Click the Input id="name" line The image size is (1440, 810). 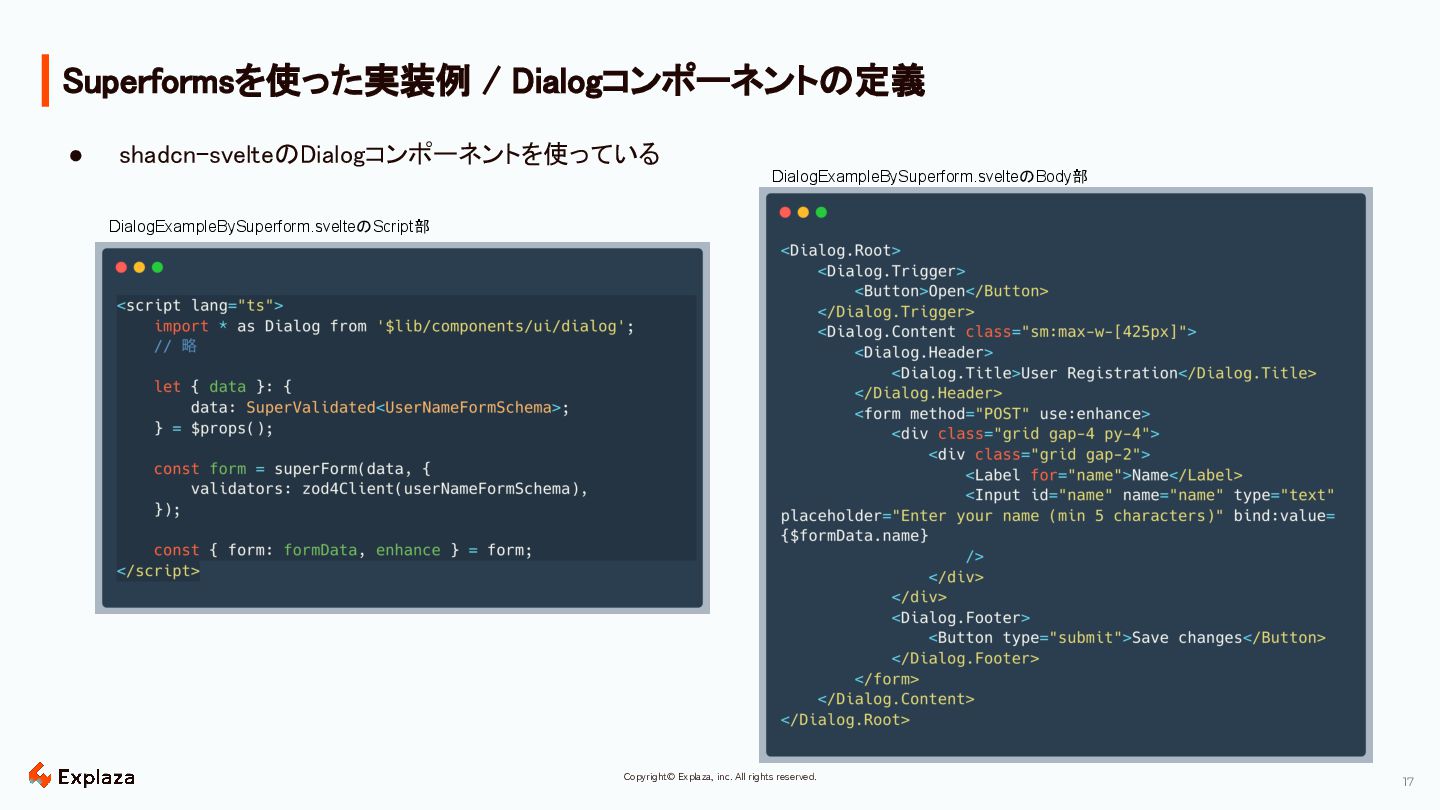pyautogui.click(x=1151, y=495)
